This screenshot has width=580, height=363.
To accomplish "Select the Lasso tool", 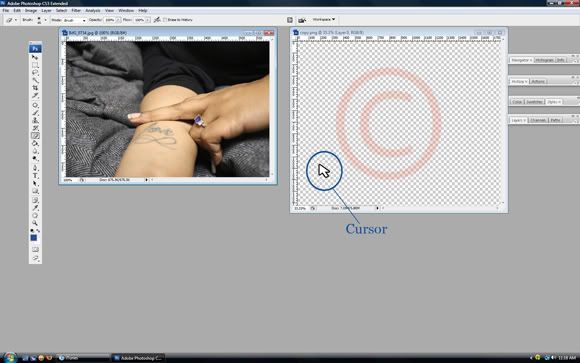I will (35, 73).
